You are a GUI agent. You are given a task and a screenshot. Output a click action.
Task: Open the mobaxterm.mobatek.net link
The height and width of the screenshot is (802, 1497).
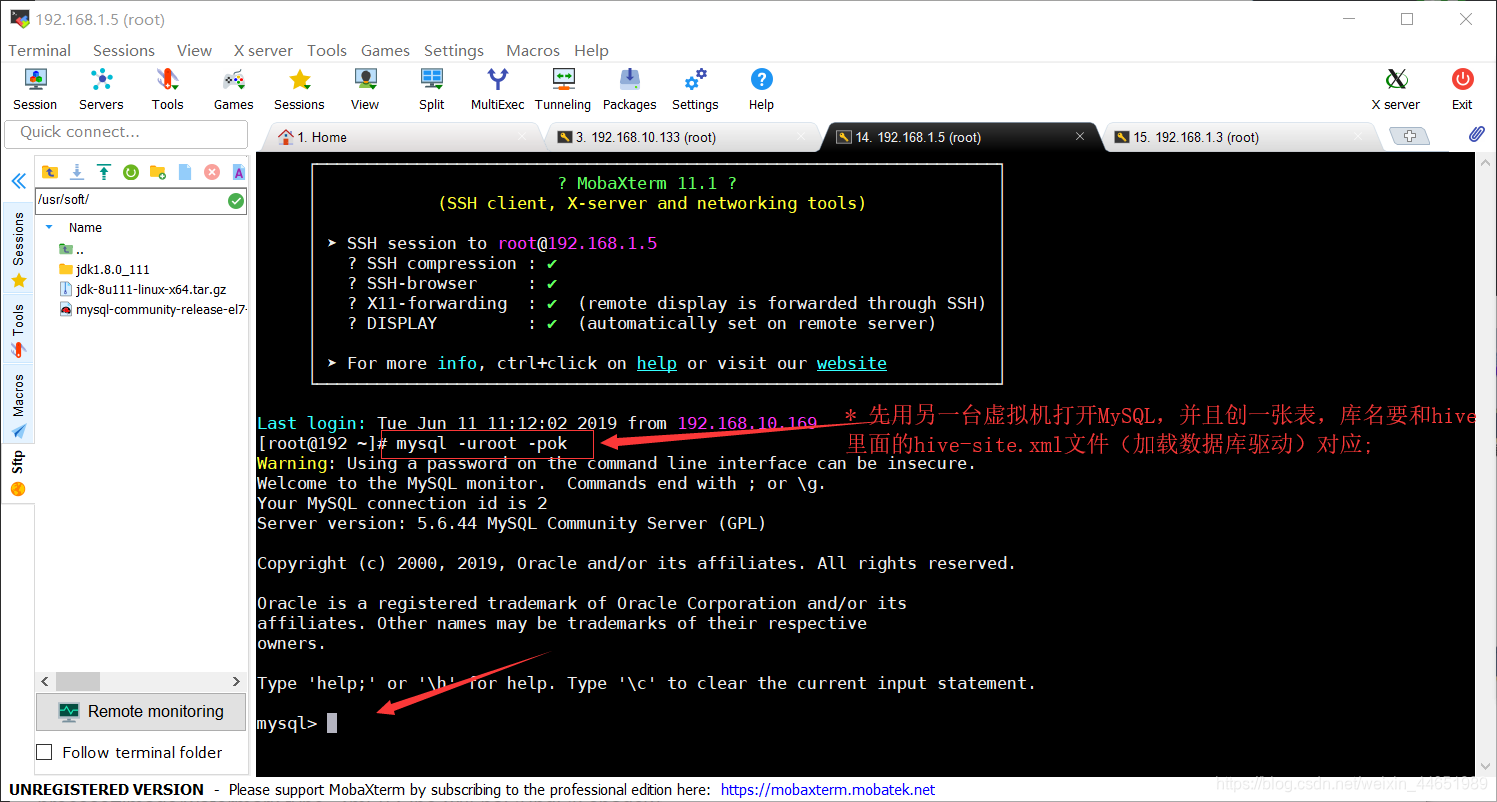click(x=828, y=789)
